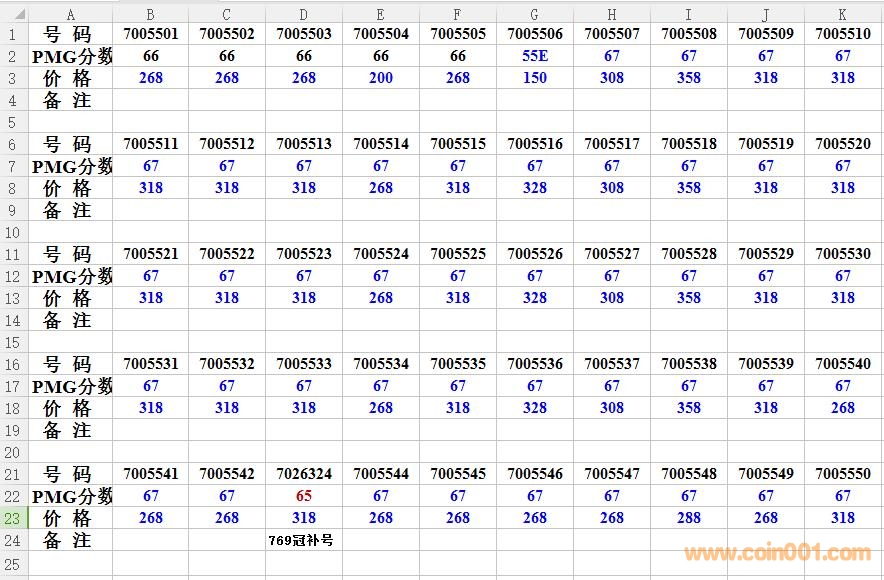The width and height of the screenshot is (884, 580).
Task: Select row 15 via its header
Action: coord(14,342)
